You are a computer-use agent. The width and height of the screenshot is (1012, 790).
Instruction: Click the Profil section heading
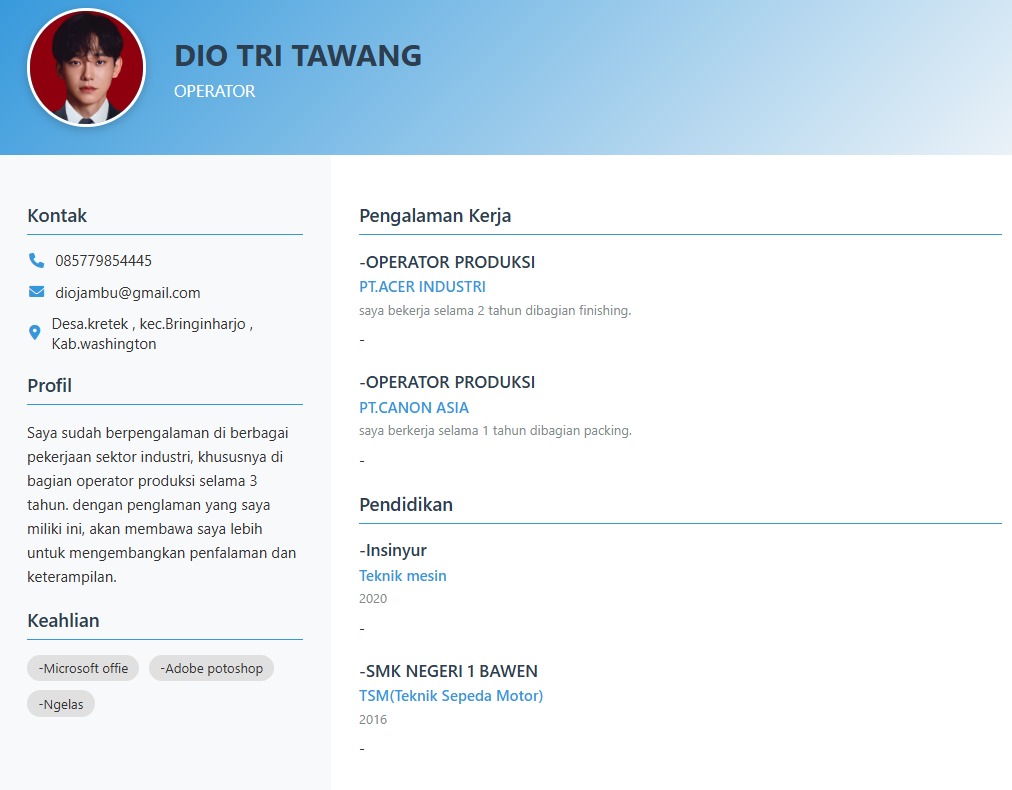tap(49, 385)
